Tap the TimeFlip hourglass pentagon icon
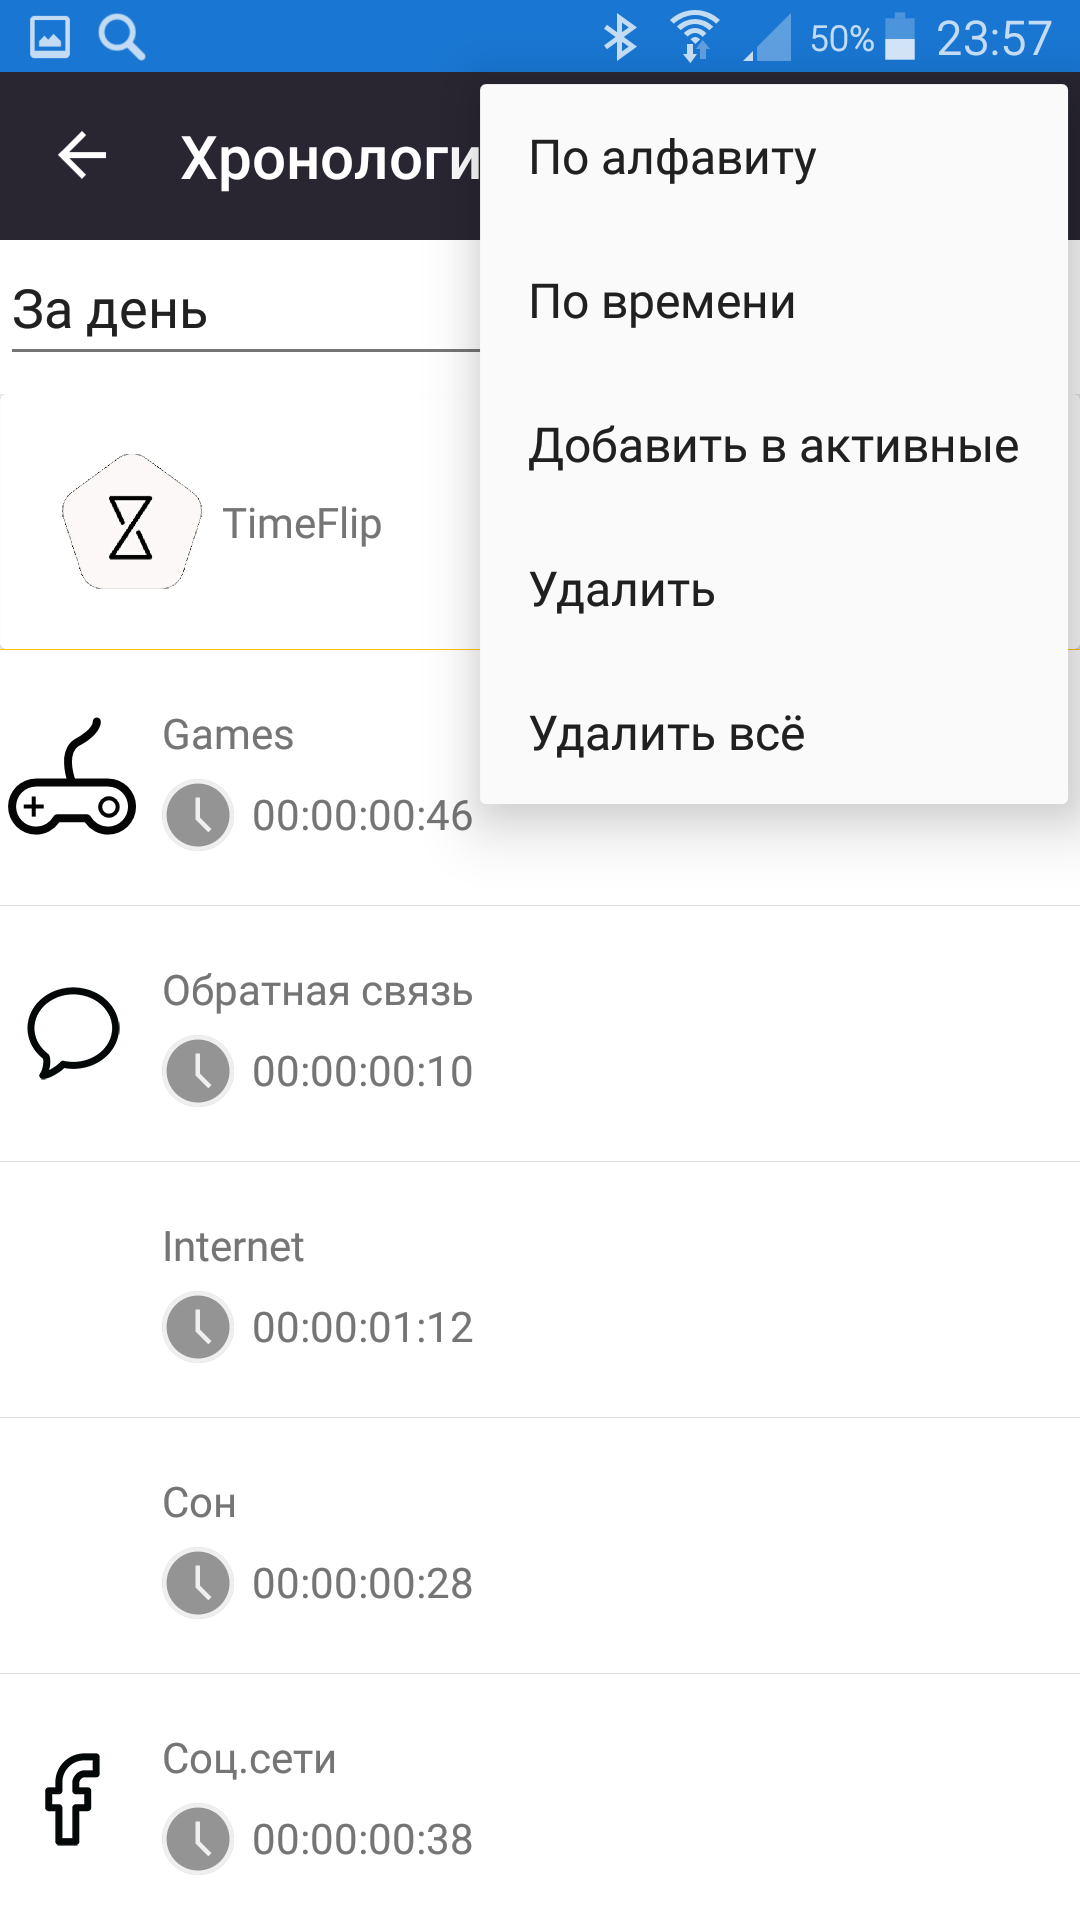The width and height of the screenshot is (1080, 1920). 132,522
